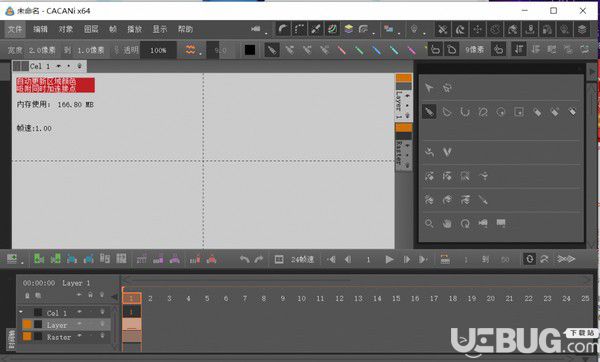
Task: Click the black stroke color swatch
Action: tap(250, 50)
